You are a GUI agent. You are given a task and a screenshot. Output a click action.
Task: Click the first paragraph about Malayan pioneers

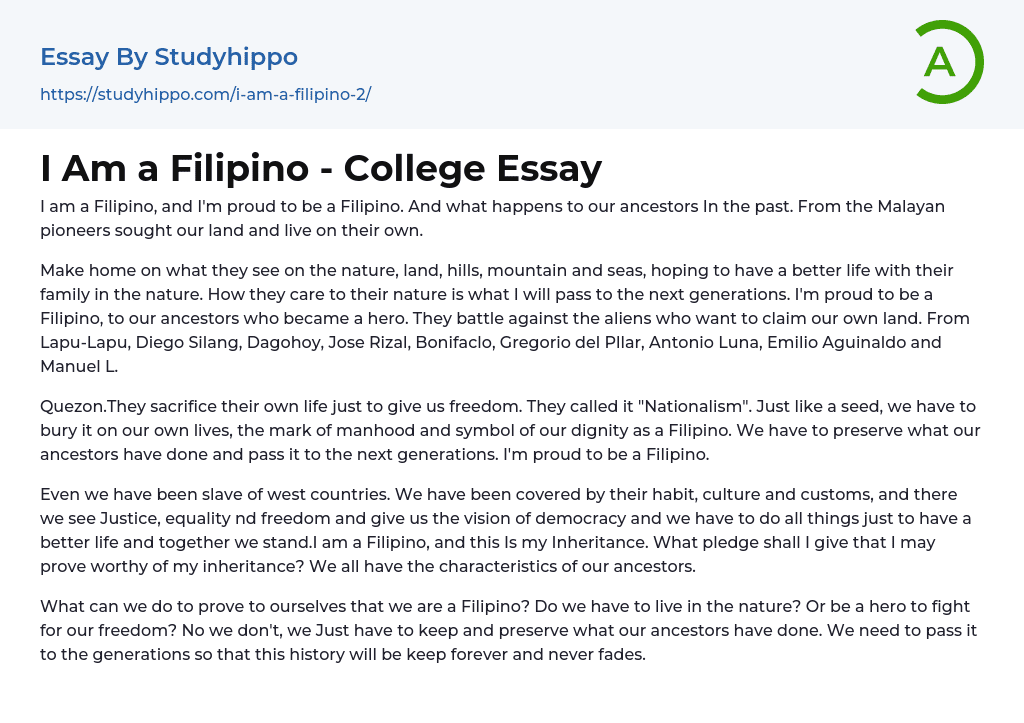pos(492,218)
